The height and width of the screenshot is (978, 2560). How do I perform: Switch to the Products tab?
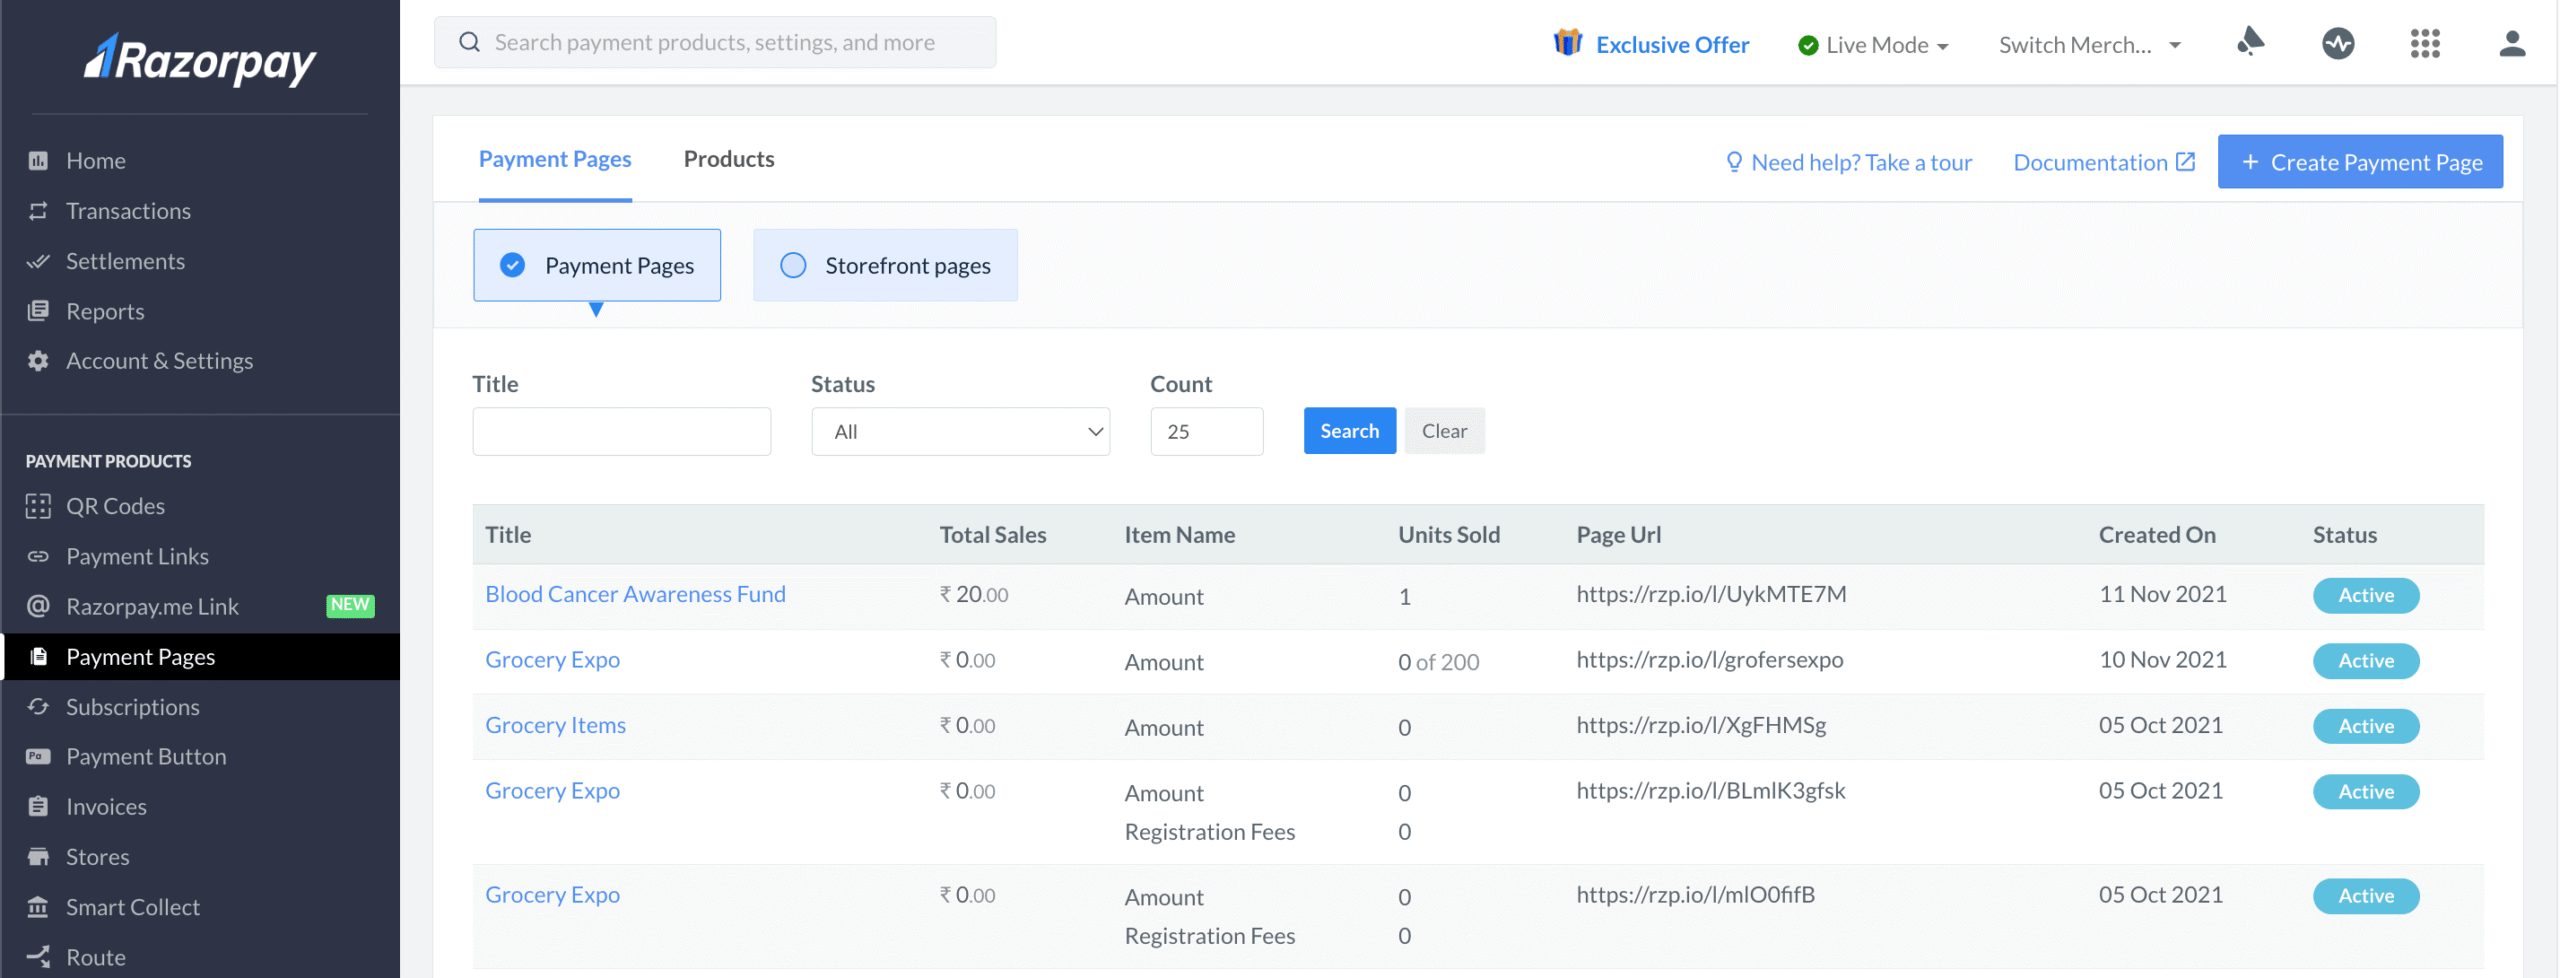pyautogui.click(x=729, y=159)
